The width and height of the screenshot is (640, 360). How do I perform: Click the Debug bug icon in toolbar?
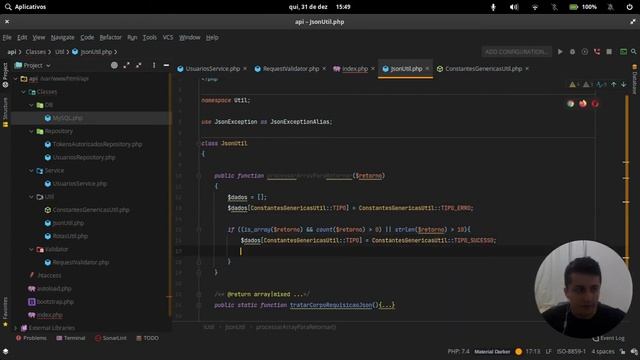click(x=572, y=52)
